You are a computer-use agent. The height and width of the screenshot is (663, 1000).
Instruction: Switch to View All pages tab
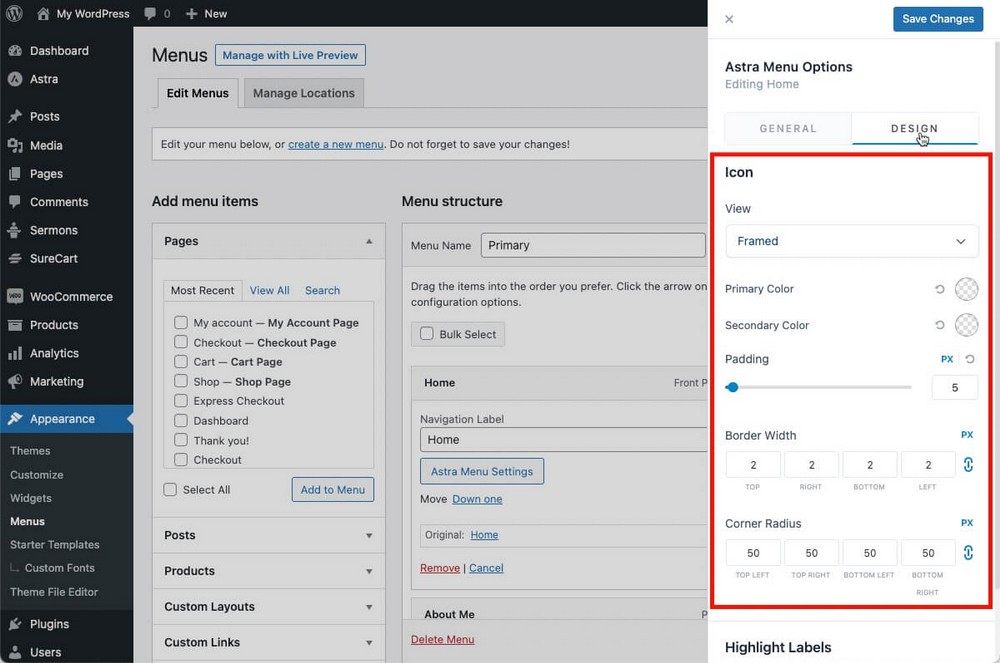269,290
